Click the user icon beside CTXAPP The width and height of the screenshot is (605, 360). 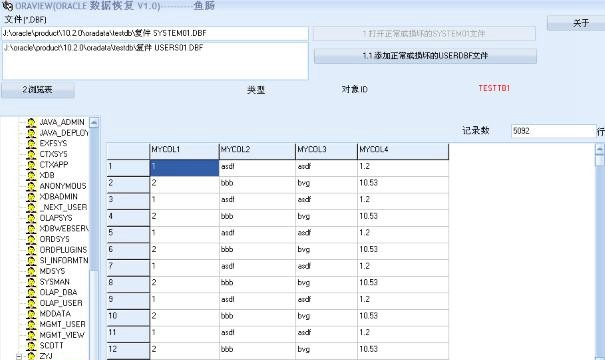coord(31,165)
